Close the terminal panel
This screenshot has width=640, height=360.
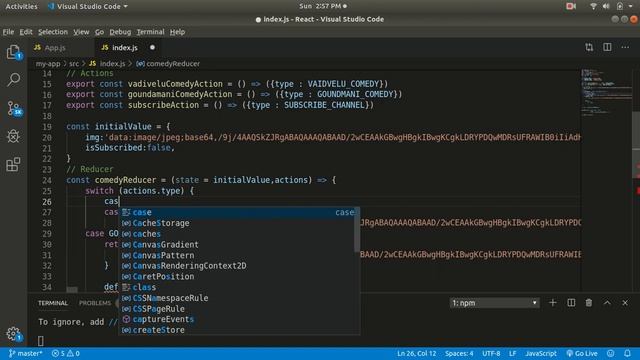[x=625, y=302]
